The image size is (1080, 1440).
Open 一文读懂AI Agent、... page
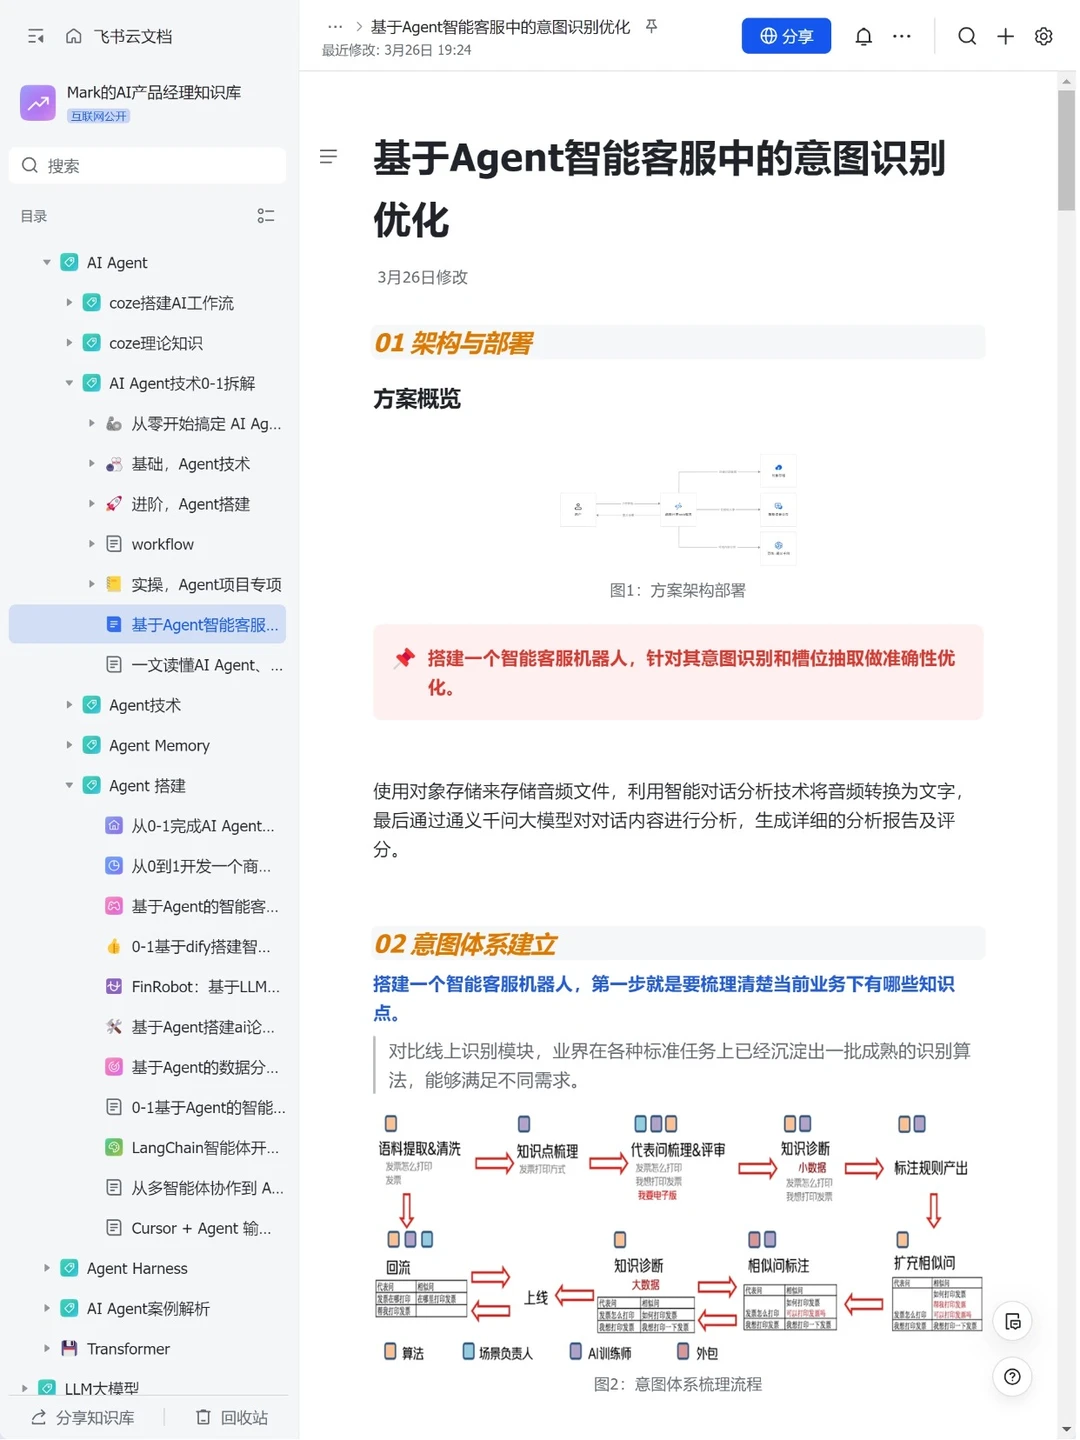[x=148, y=665]
